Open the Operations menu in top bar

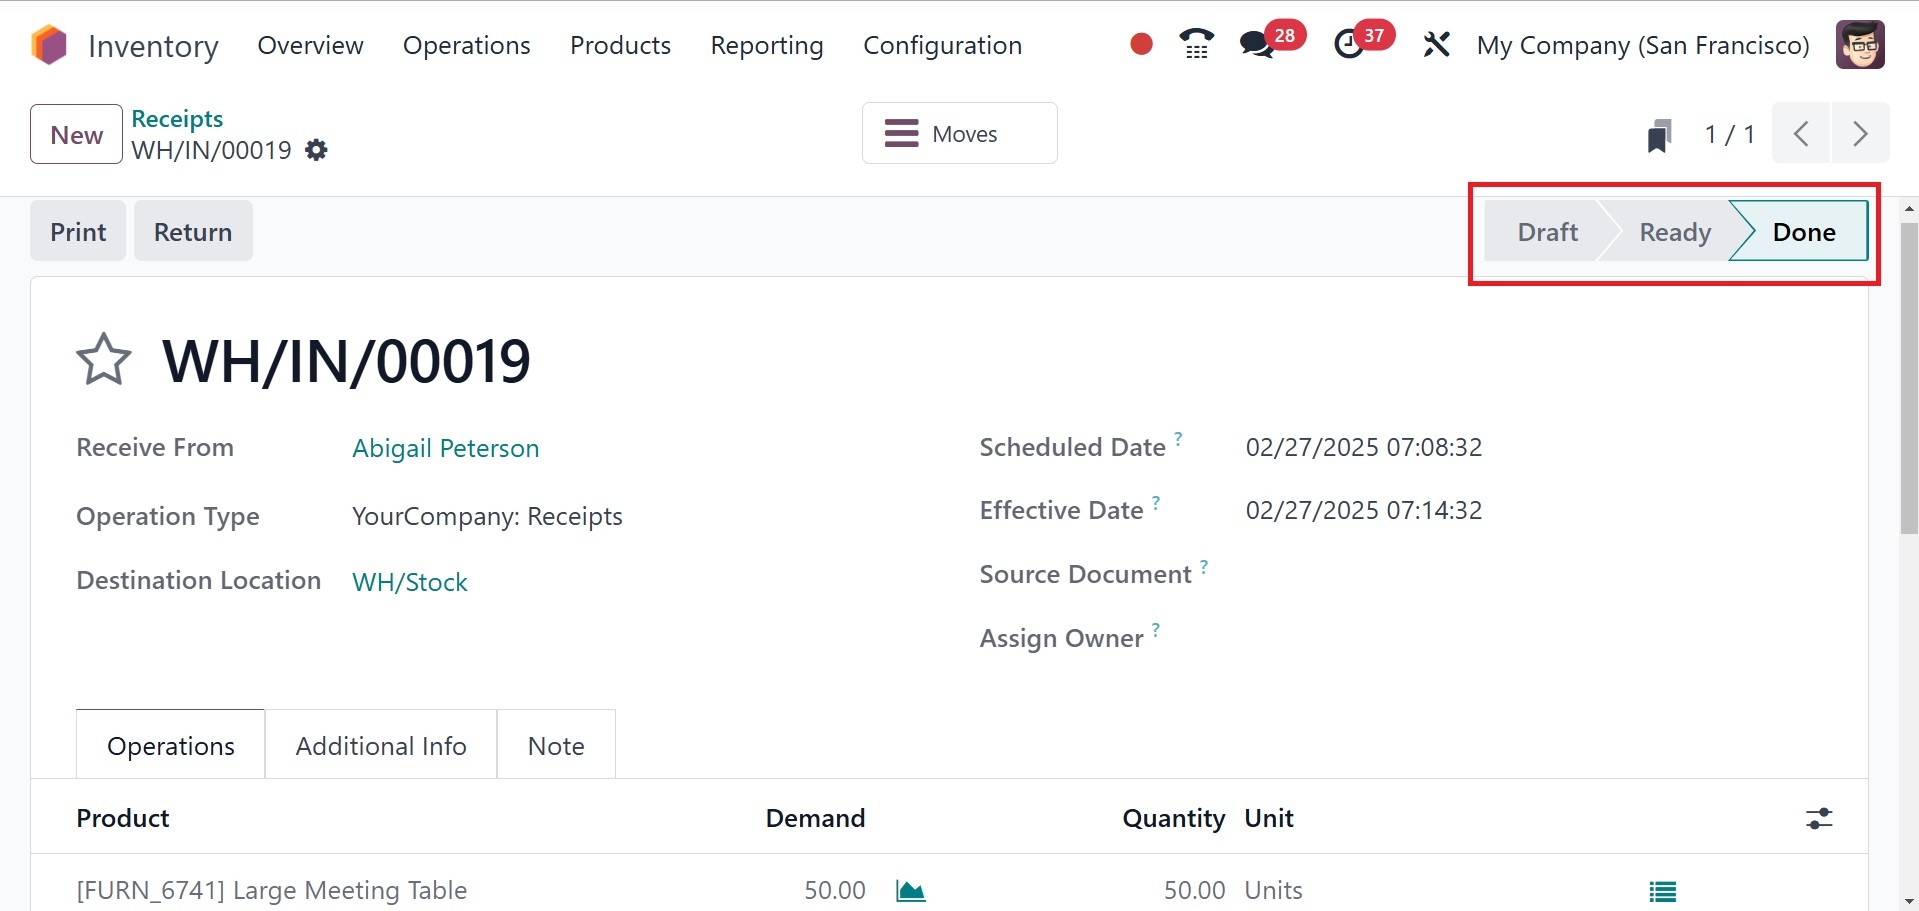click(466, 45)
